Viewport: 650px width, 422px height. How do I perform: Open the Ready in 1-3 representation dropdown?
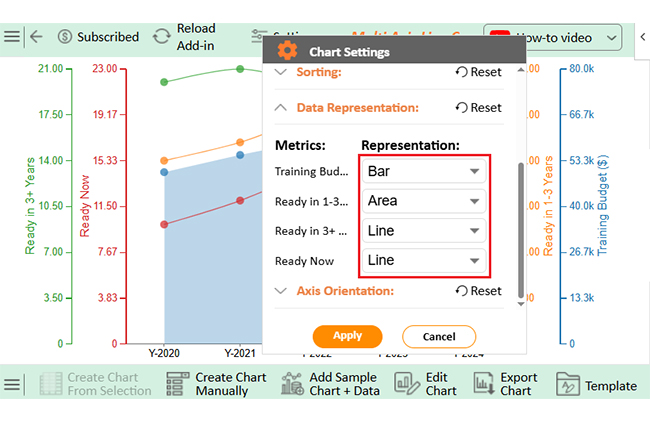(x=424, y=201)
